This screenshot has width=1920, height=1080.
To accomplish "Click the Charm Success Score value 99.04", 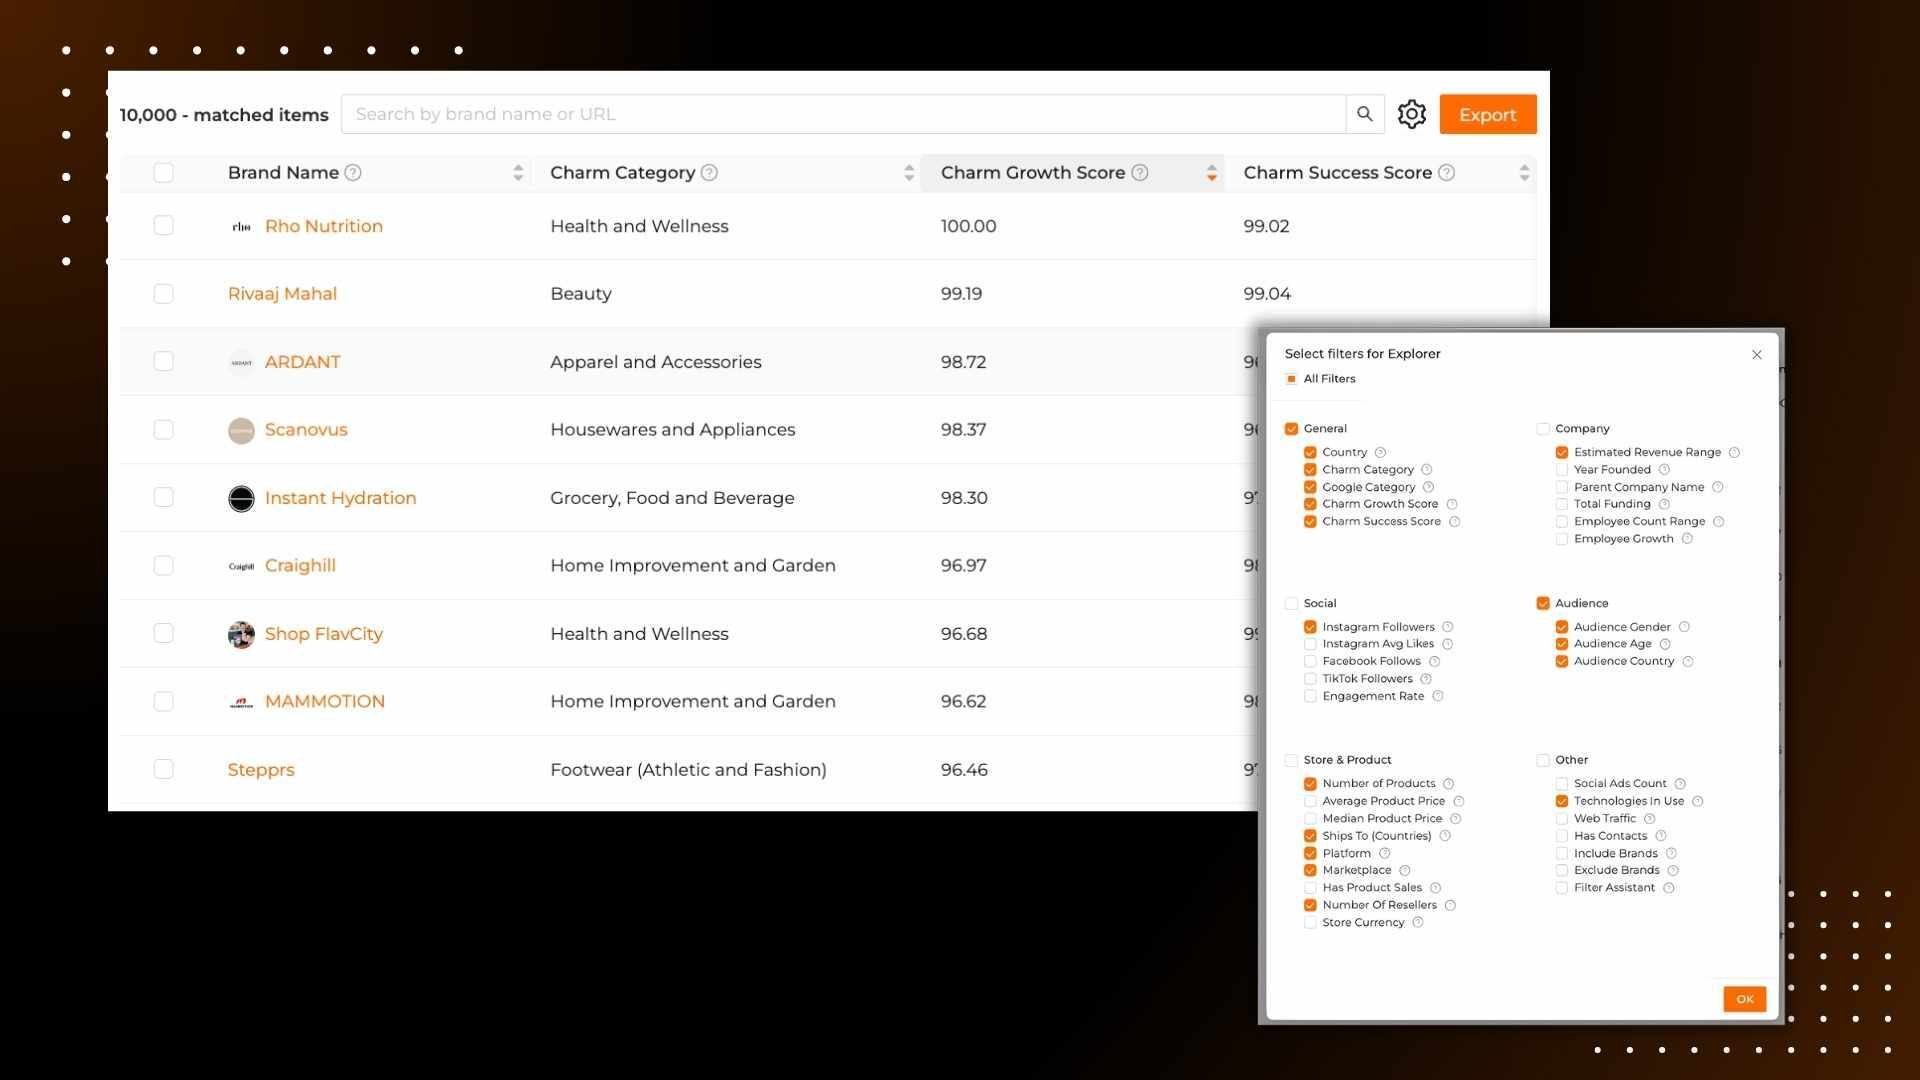I will [x=1267, y=294].
